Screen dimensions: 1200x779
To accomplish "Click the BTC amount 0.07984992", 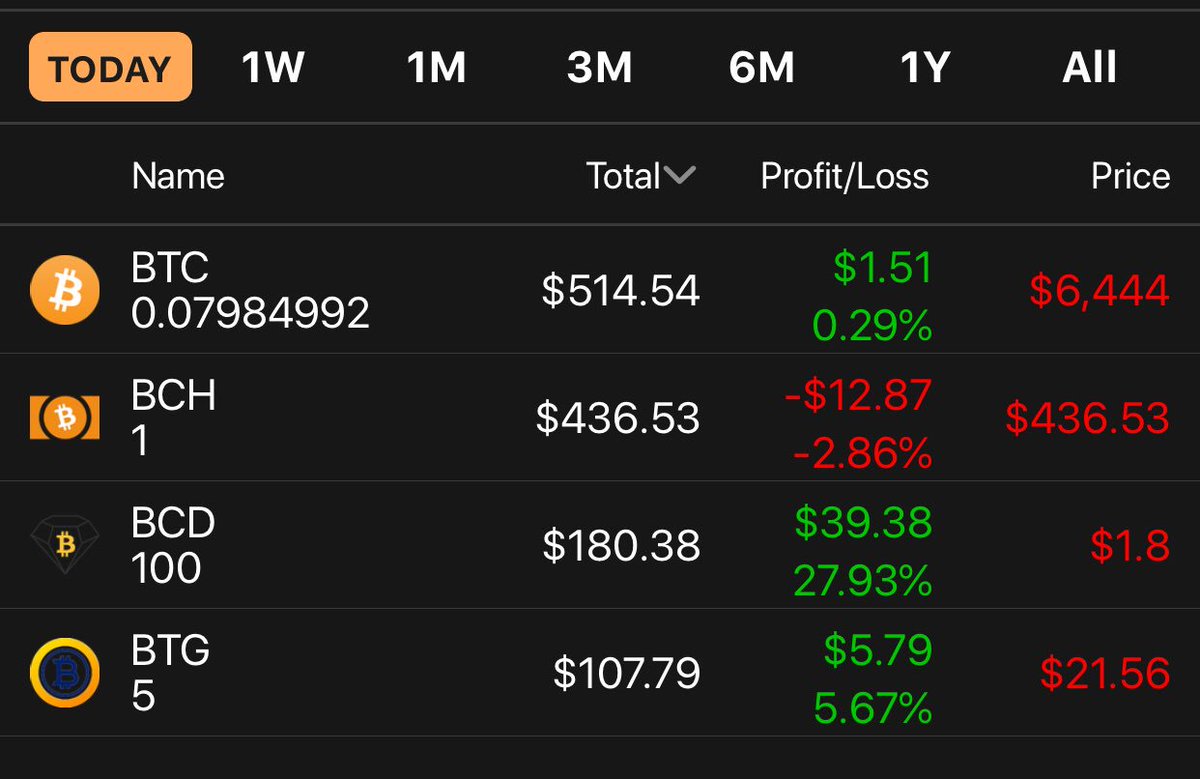I will click(251, 313).
